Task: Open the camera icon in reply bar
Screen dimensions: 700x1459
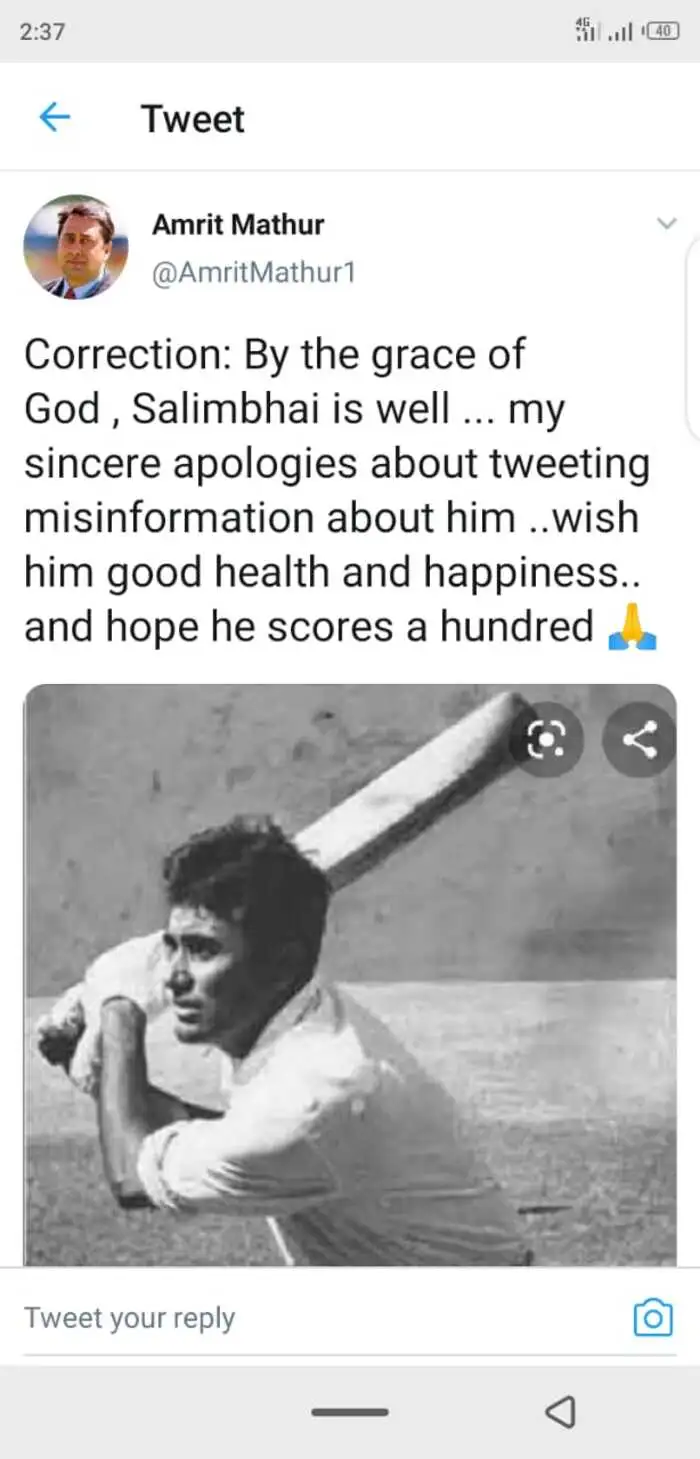Action: (653, 1317)
